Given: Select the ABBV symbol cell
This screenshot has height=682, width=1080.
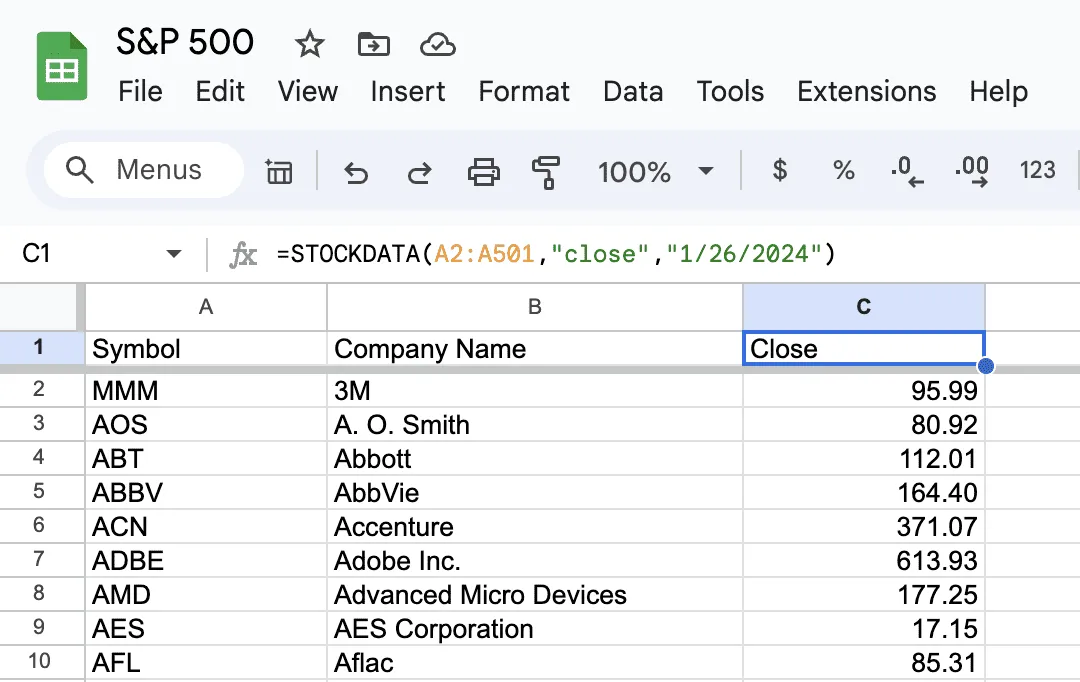Looking at the screenshot, I should pyautogui.click(x=205, y=493).
